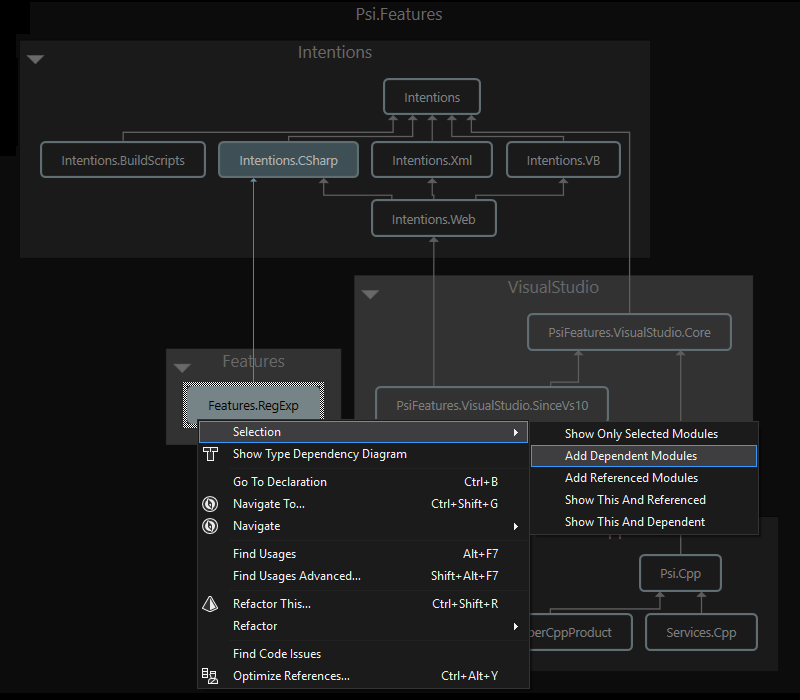Click Show This And Dependent
This screenshot has height=700, width=800.
pyautogui.click(x=634, y=522)
